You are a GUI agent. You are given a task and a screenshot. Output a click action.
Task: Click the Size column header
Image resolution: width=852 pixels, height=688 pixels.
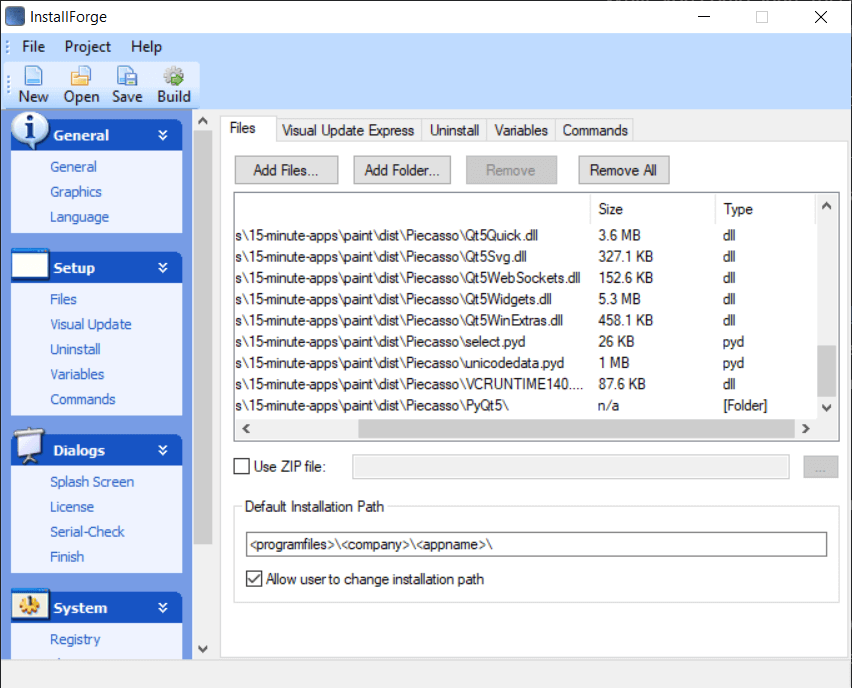[652, 209]
